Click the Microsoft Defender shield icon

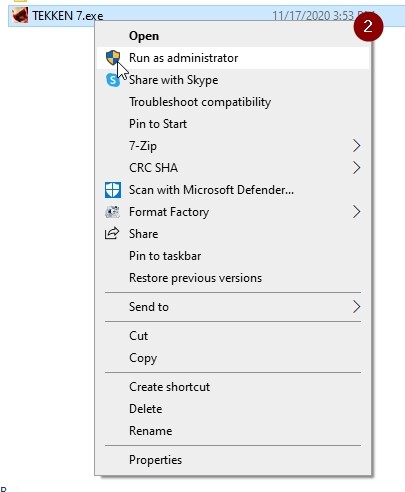click(113, 190)
